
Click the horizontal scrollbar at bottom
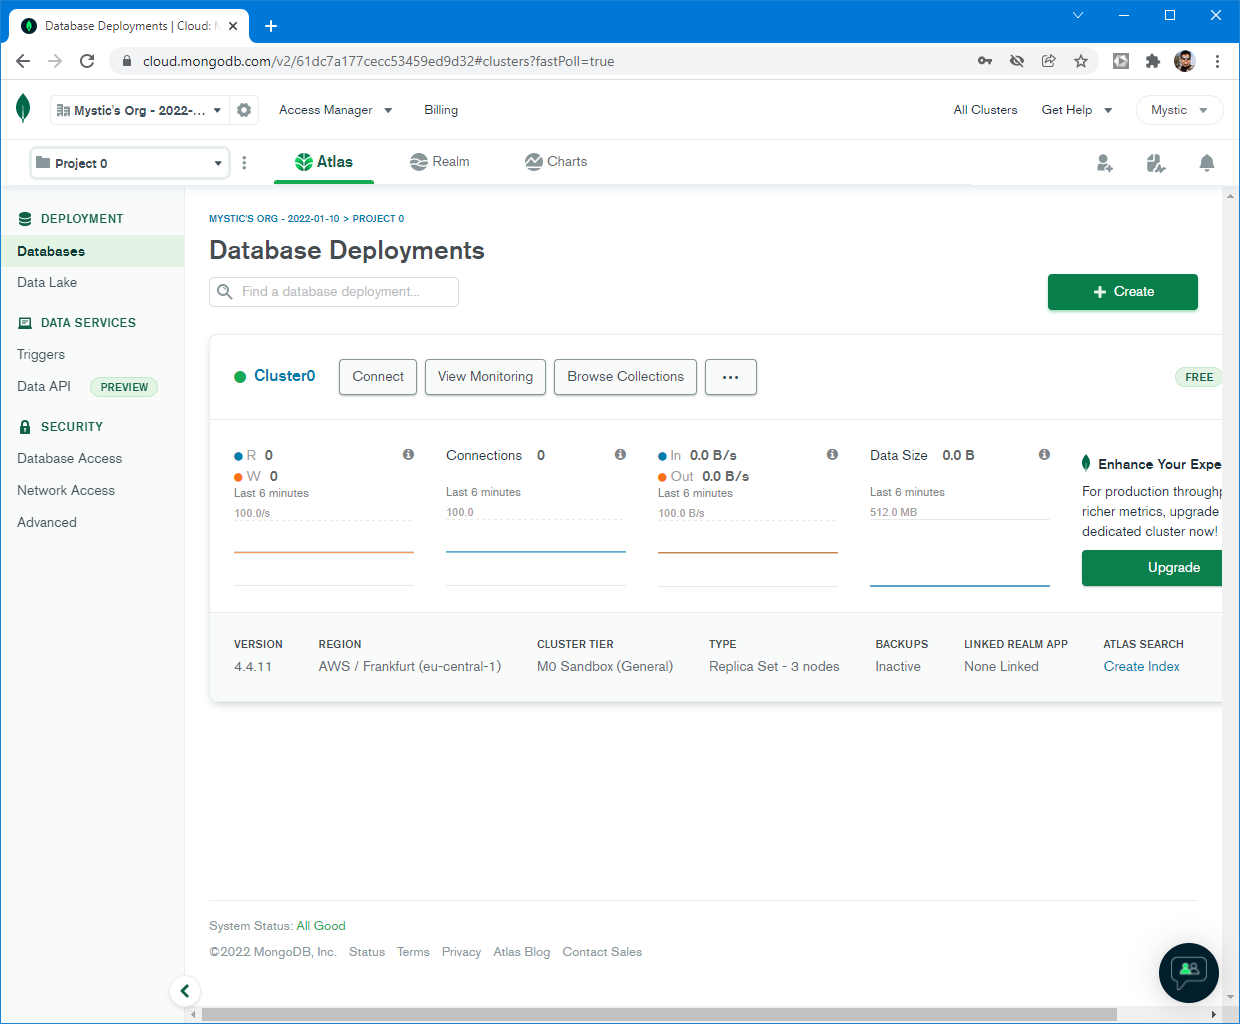(658, 1014)
